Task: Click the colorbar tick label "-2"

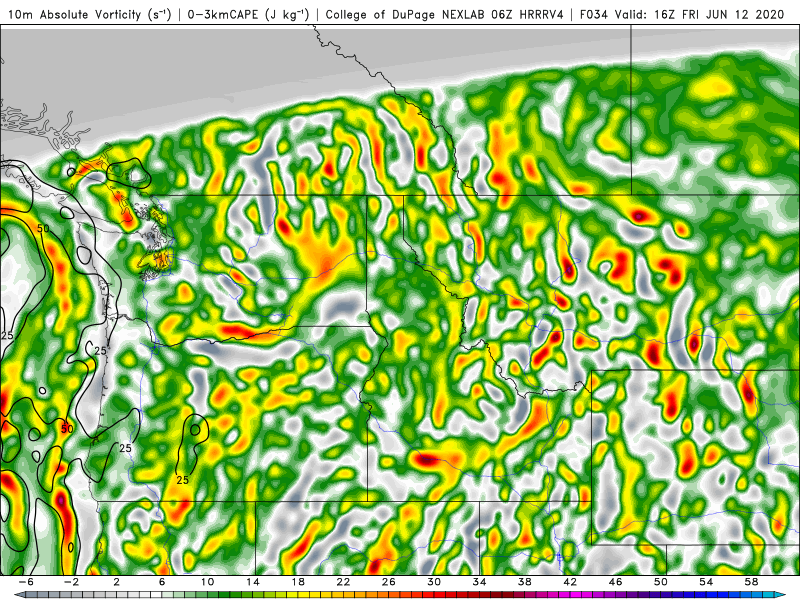Action: (71, 582)
